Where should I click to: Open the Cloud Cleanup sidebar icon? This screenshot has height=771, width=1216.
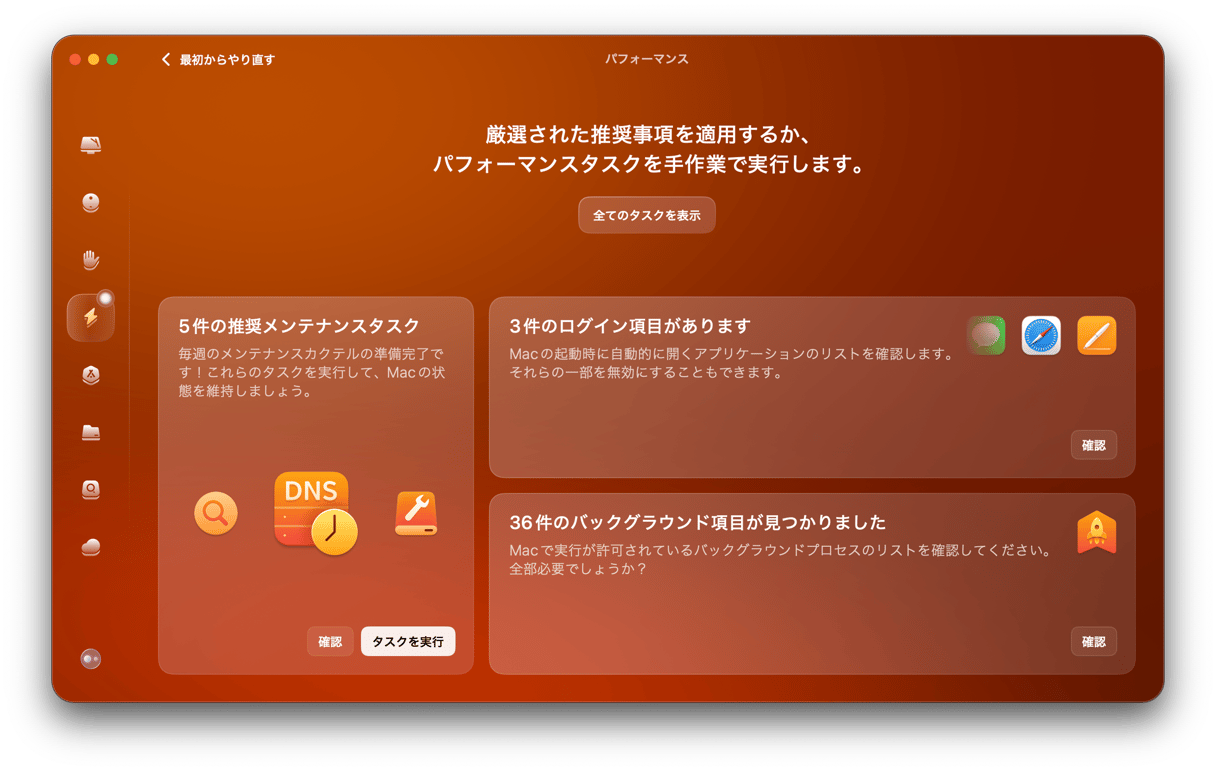pos(91,546)
